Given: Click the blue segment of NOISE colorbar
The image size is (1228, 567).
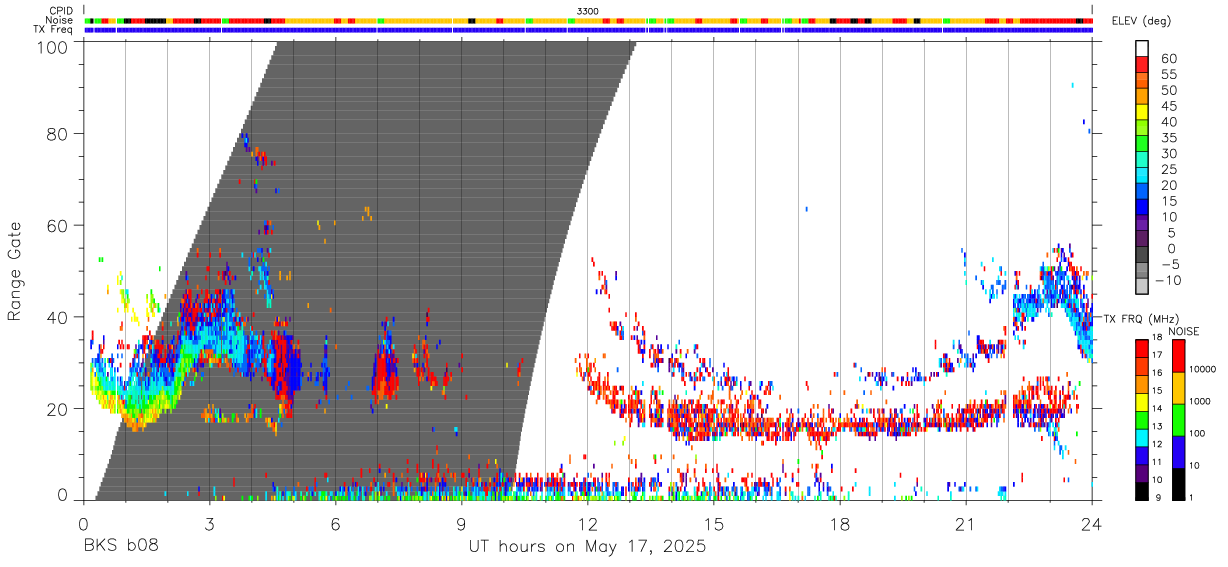Looking at the screenshot, I should (1180, 451).
